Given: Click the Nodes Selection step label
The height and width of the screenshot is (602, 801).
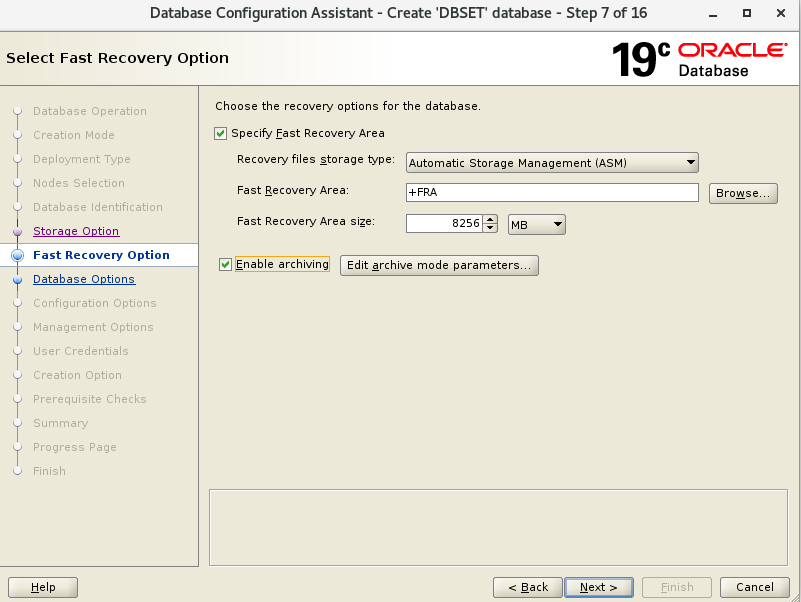Looking at the screenshot, I should [79, 183].
